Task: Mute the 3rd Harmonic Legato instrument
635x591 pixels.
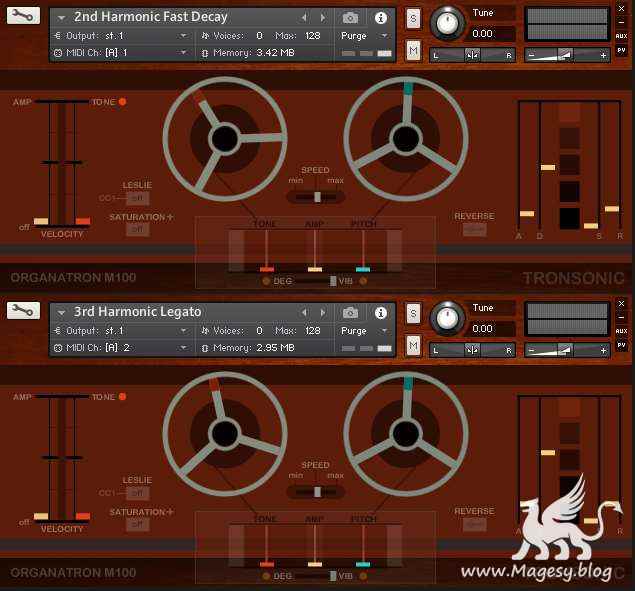Action: [413, 345]
